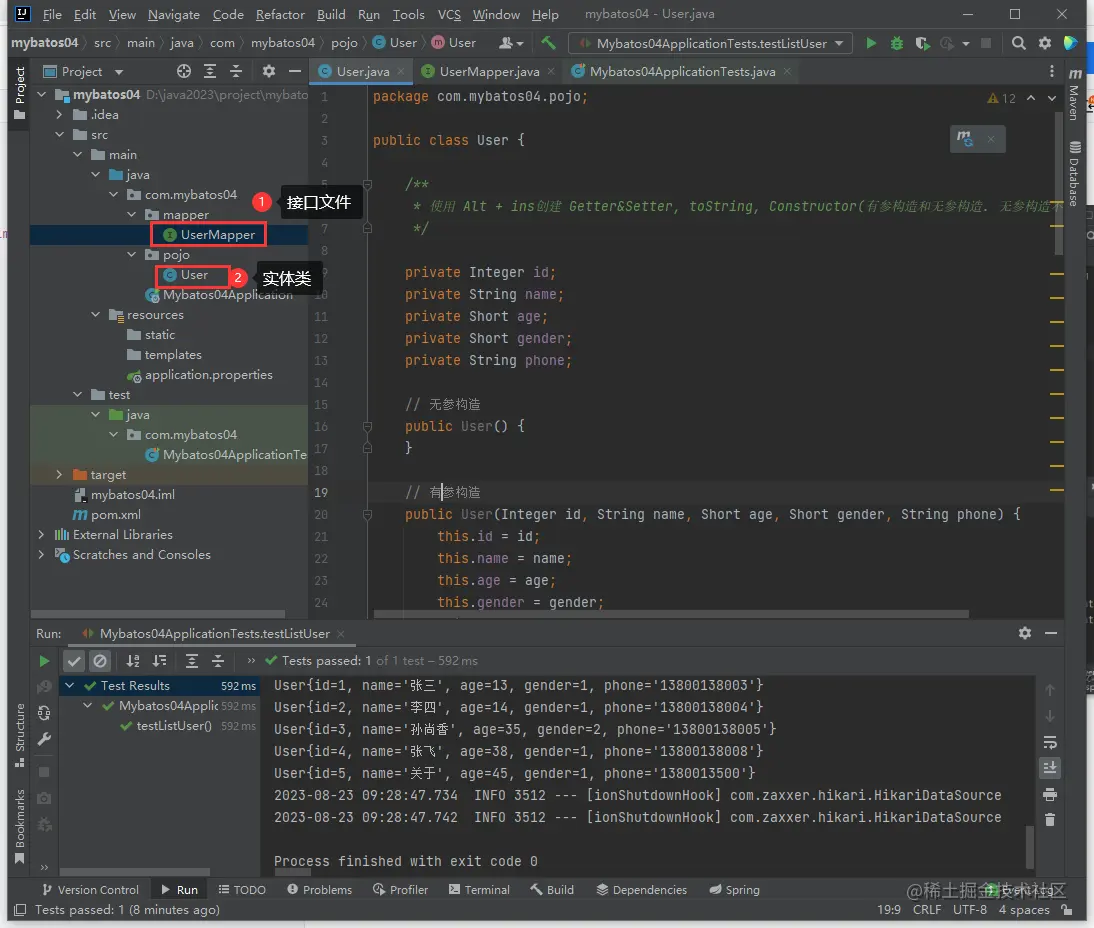The width and height of the screenshot is (1094, 928).
Task: Print console output using printer icon
Action: (1050, 794)
